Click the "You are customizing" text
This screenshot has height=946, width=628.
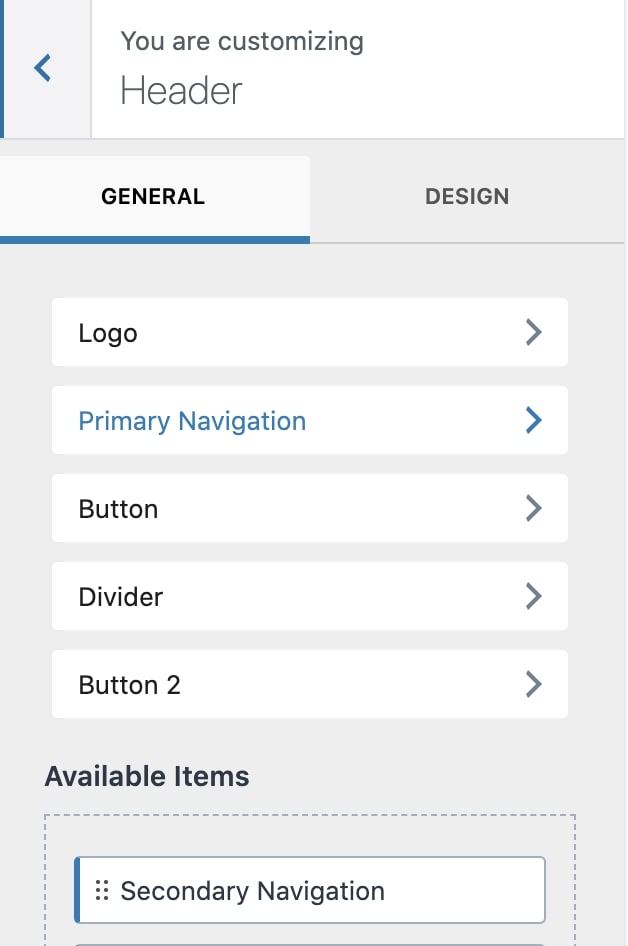pyautogui.click(x=242, y=42)
